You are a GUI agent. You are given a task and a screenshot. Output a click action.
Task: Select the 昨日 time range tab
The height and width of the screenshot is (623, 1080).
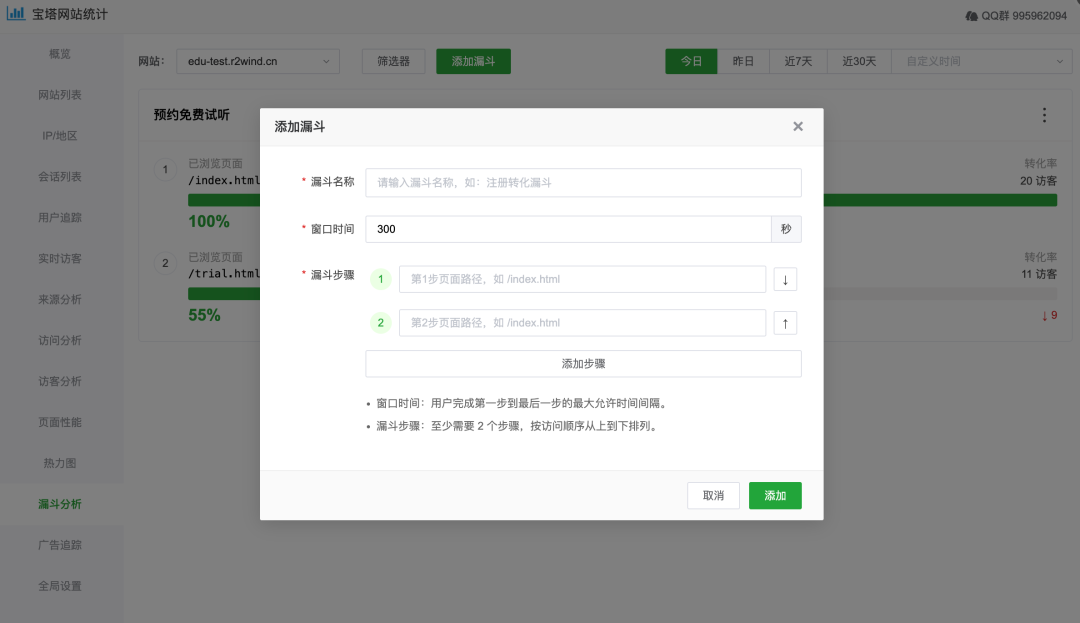(742, 61)
